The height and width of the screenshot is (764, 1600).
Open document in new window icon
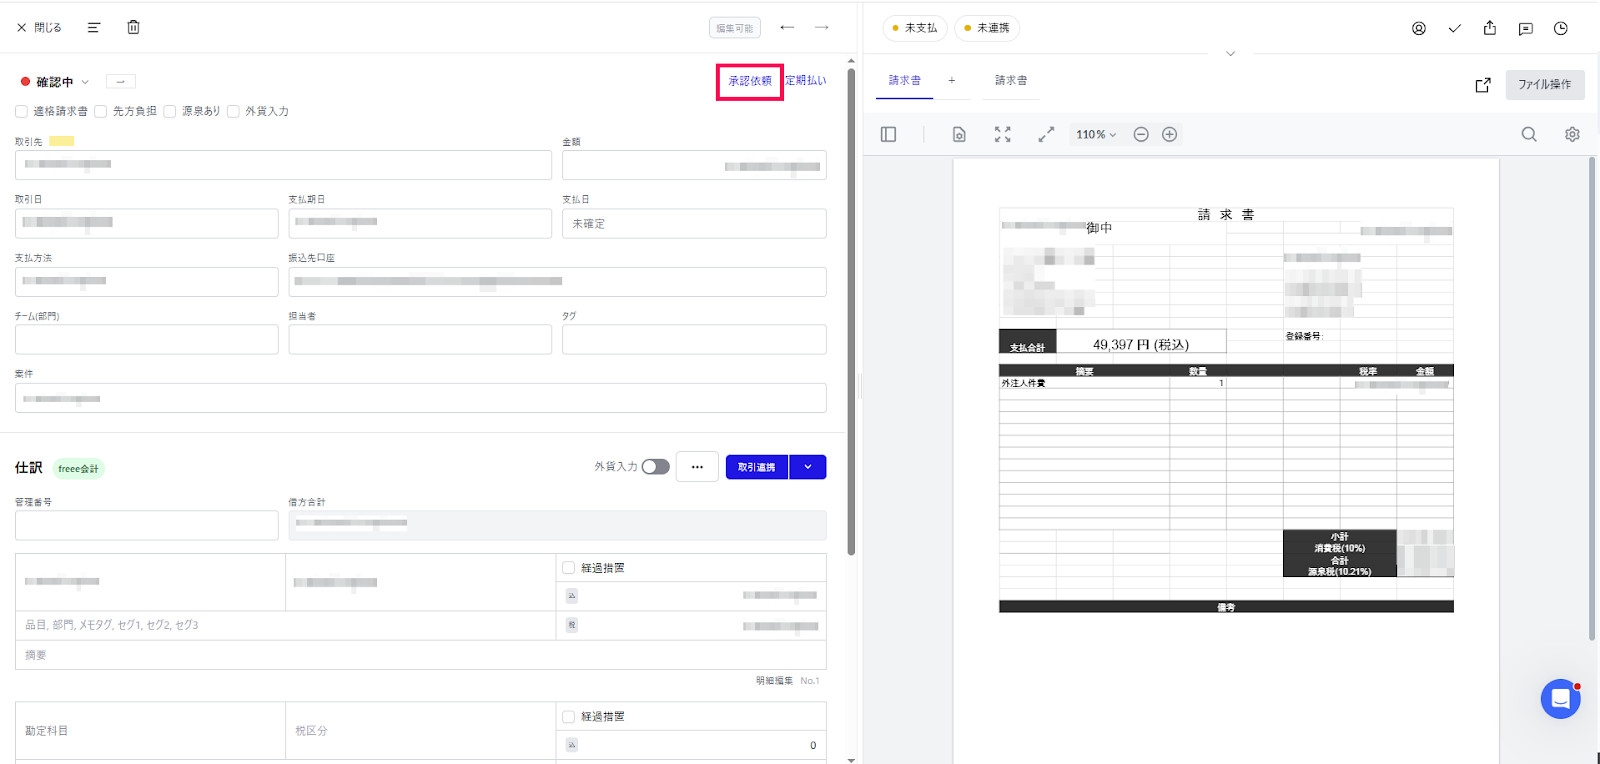(1483, 85)
